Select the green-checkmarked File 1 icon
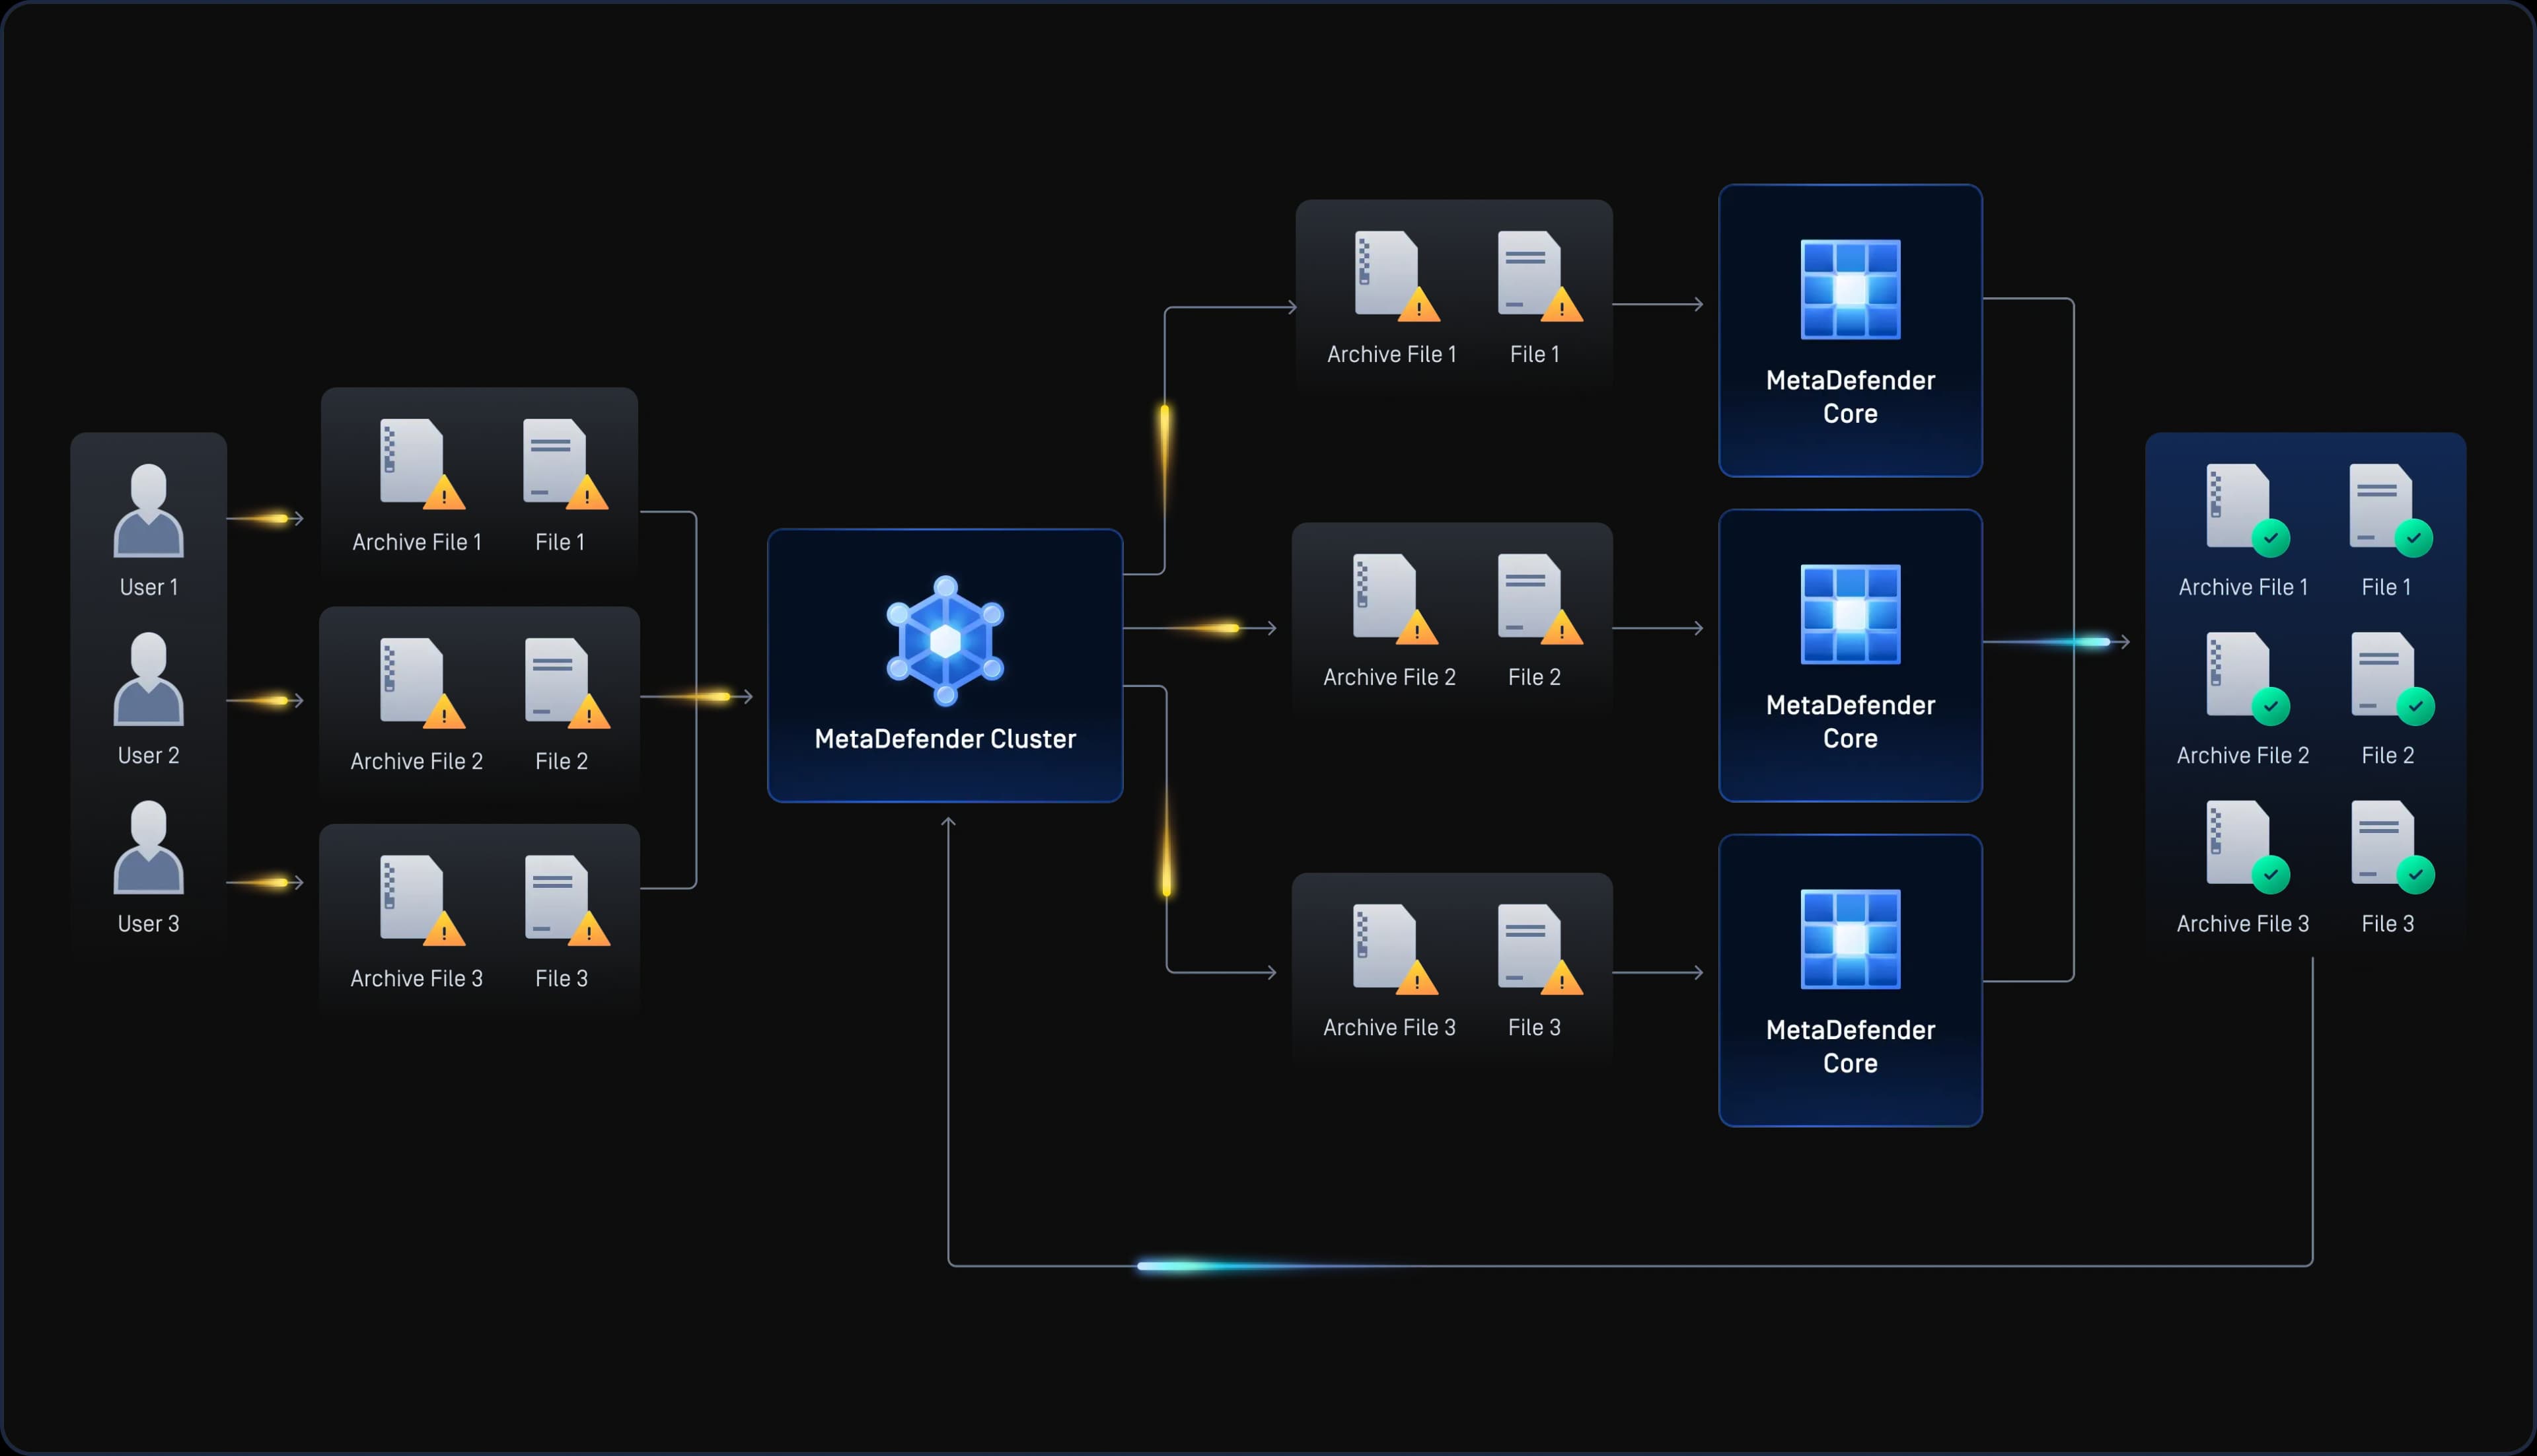This screenshot has height=1456, width=2537. click(2391, 510)
